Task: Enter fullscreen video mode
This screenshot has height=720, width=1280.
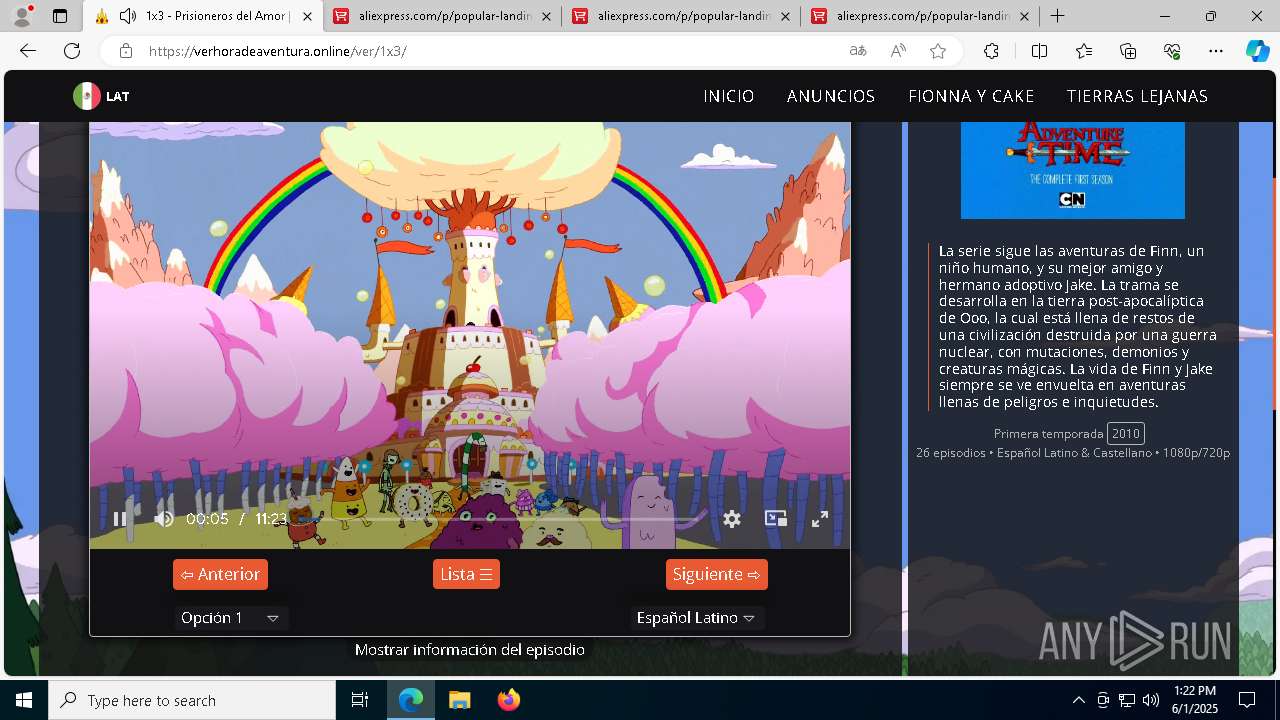Action: 820,519
